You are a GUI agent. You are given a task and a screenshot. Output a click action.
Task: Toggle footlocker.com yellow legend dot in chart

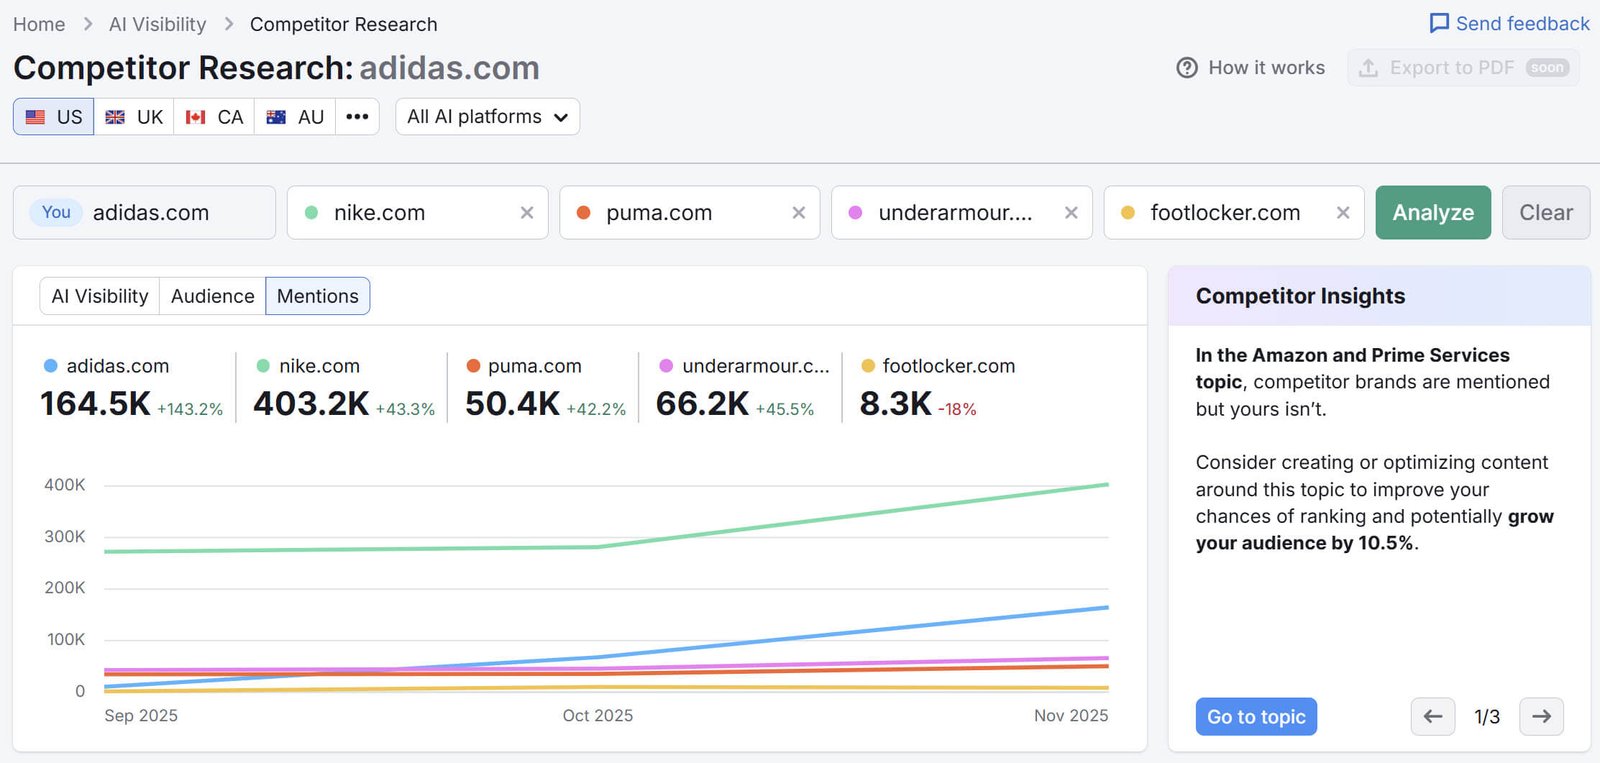click(868, 366)
